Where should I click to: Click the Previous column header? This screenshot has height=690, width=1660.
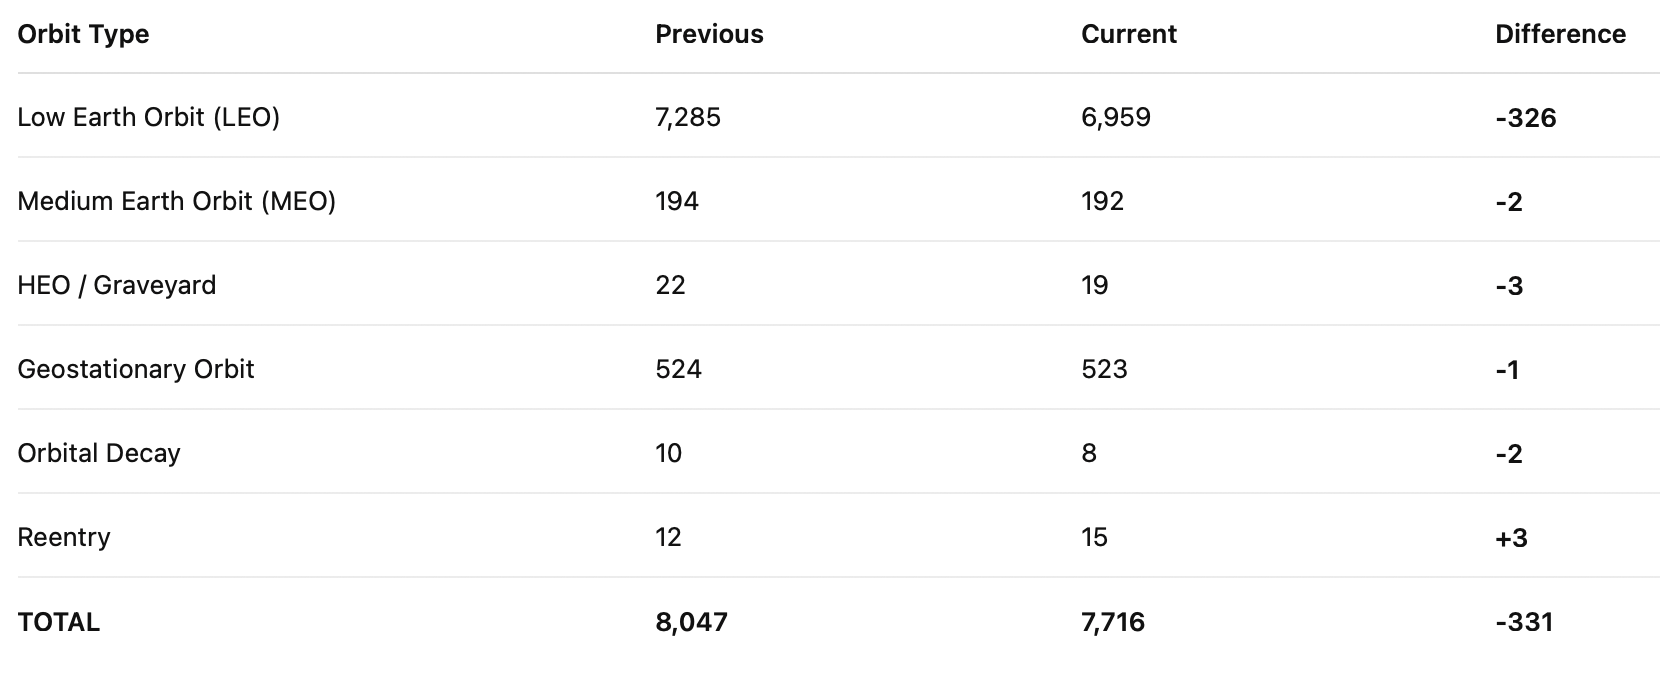click(709, 34)
